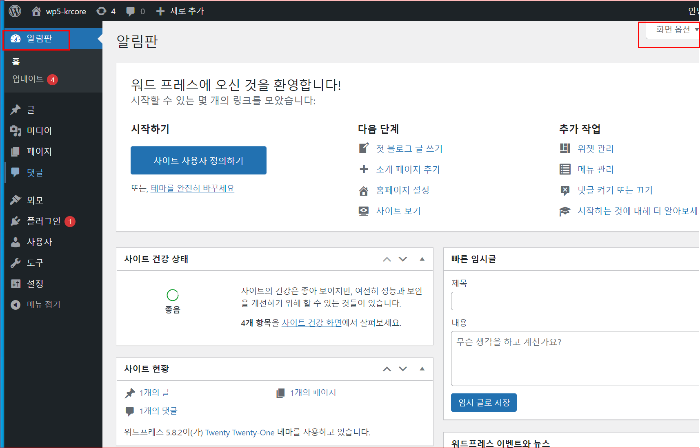Viewport: 700px width, 448px height.
Task: Click the plus 새로 추가 icon in admin bar
Action: (160, 11)
